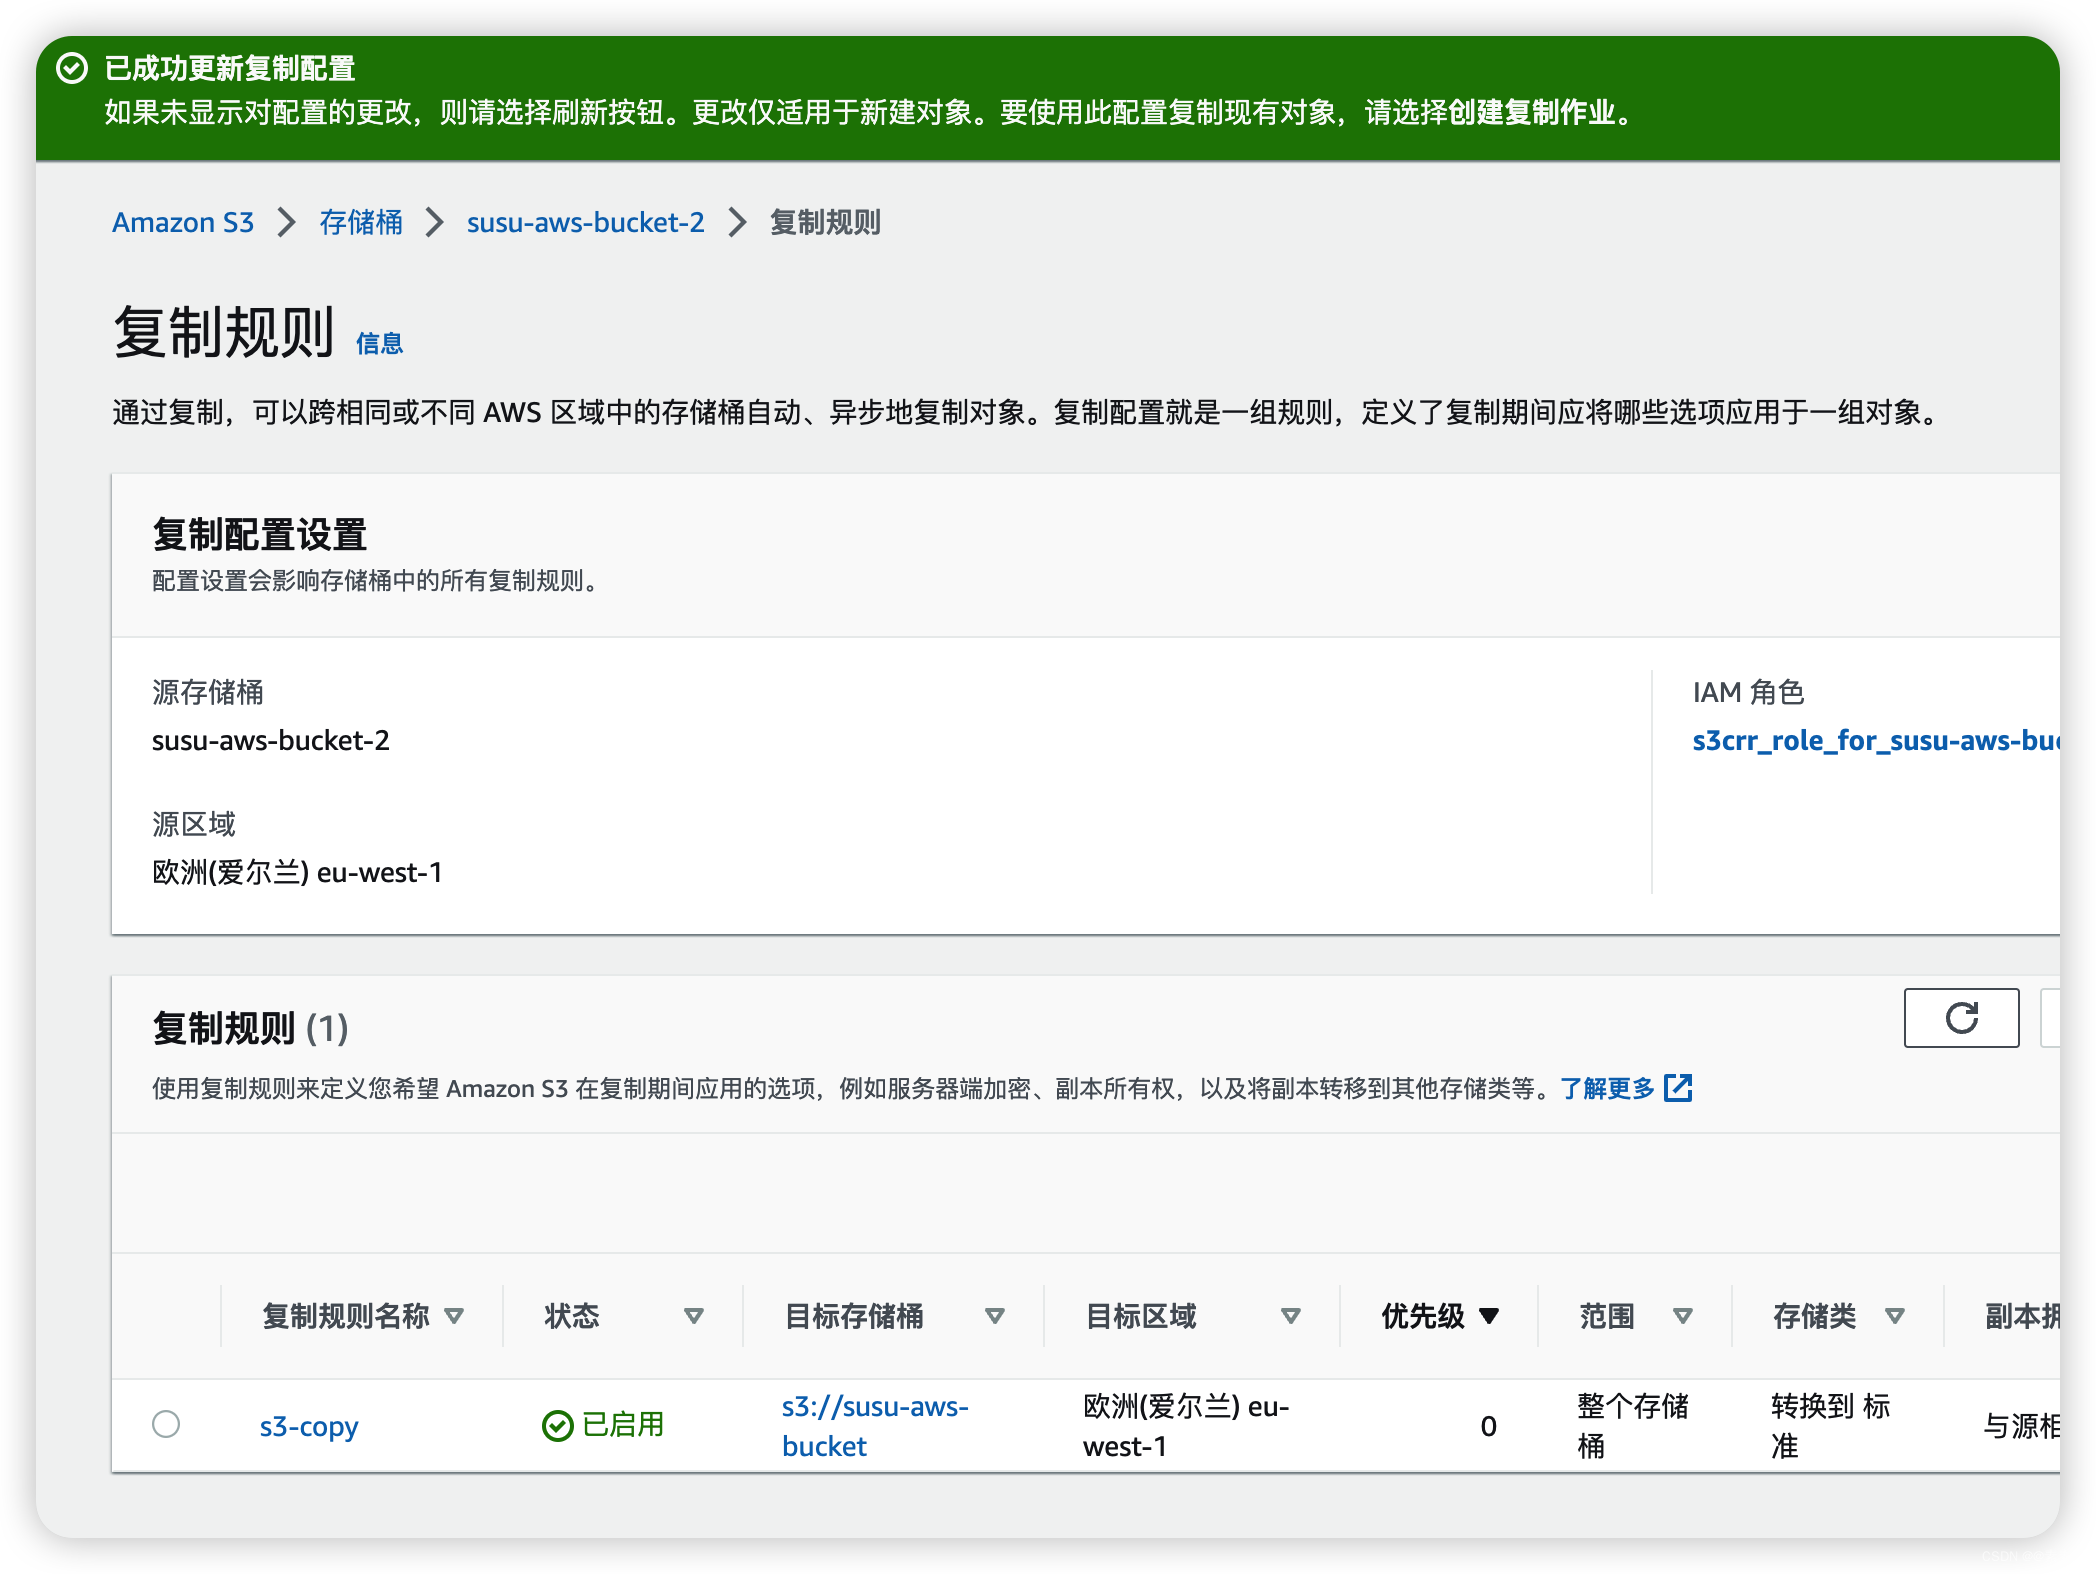Click the 源区域 label
Image resolution: width=2096 pixels, height=1574 pixels.
pyautogui.click(x=194, y=824)
